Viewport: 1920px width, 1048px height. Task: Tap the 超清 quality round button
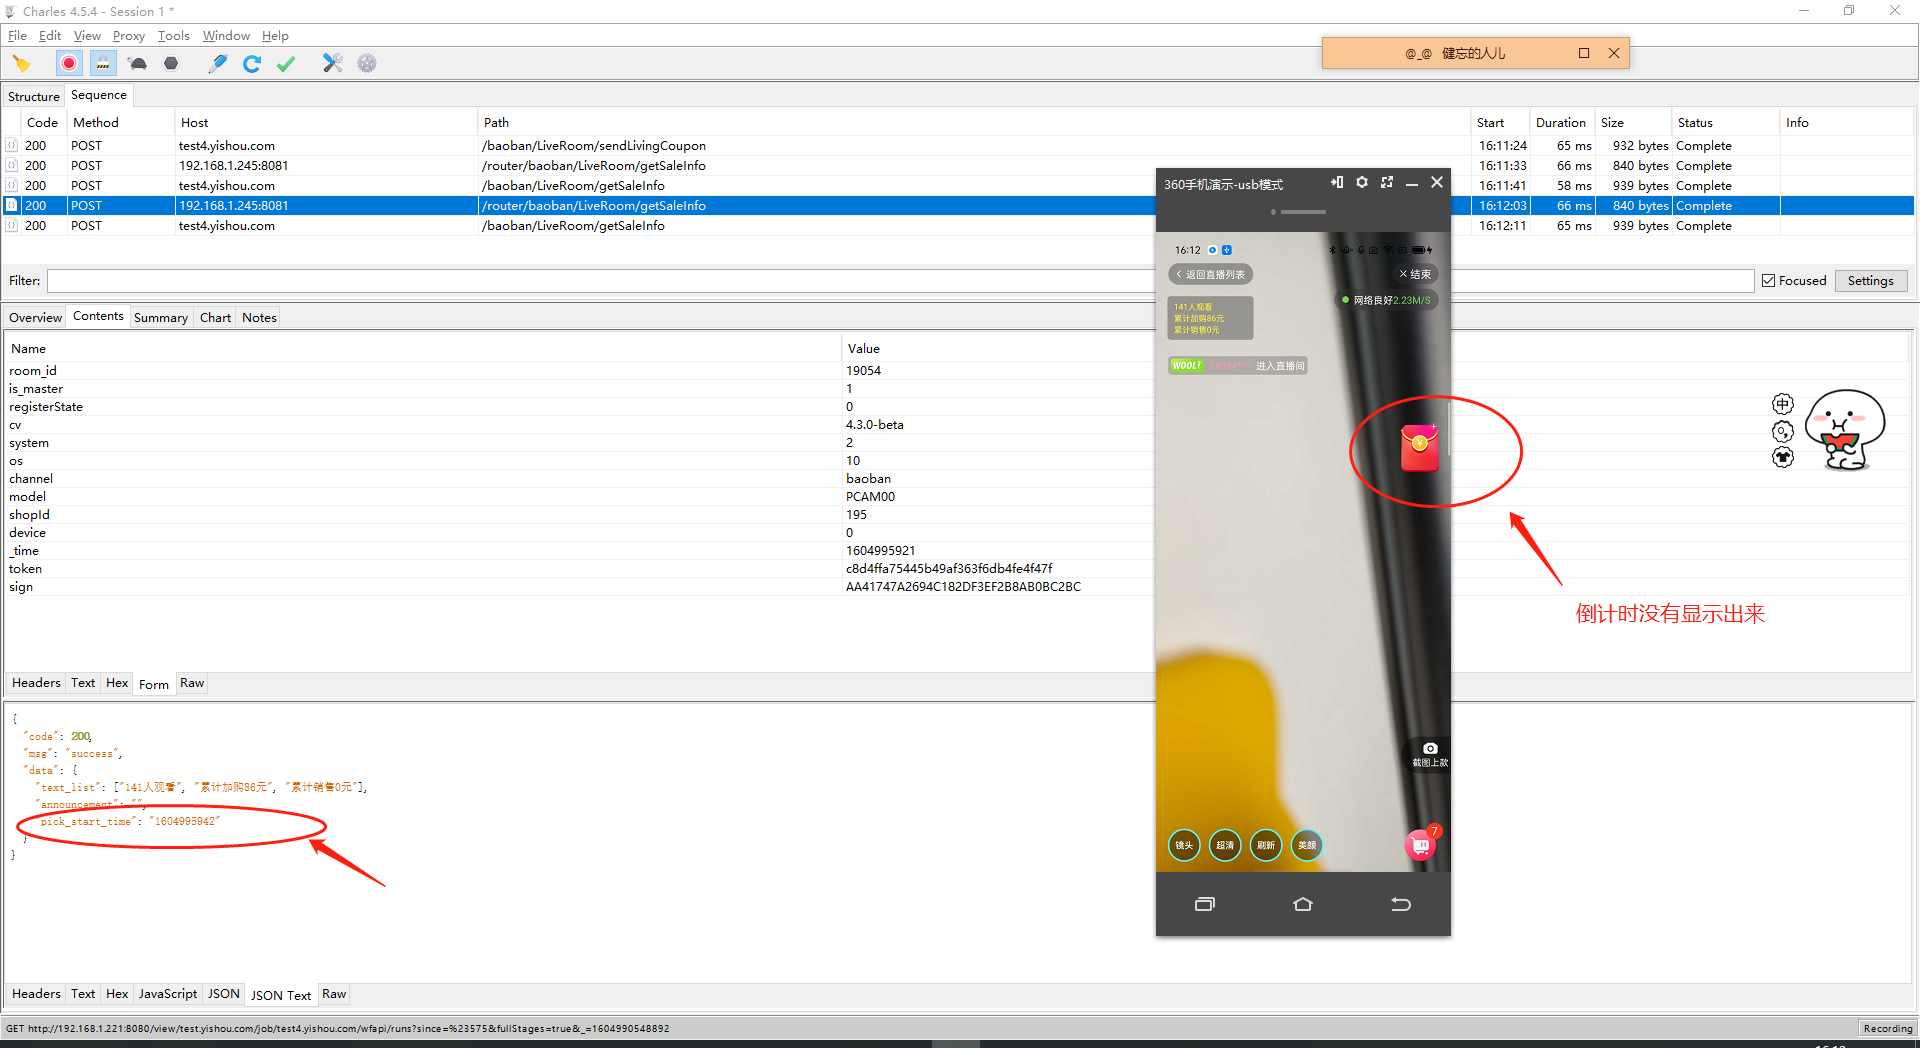pos(1225,845)
